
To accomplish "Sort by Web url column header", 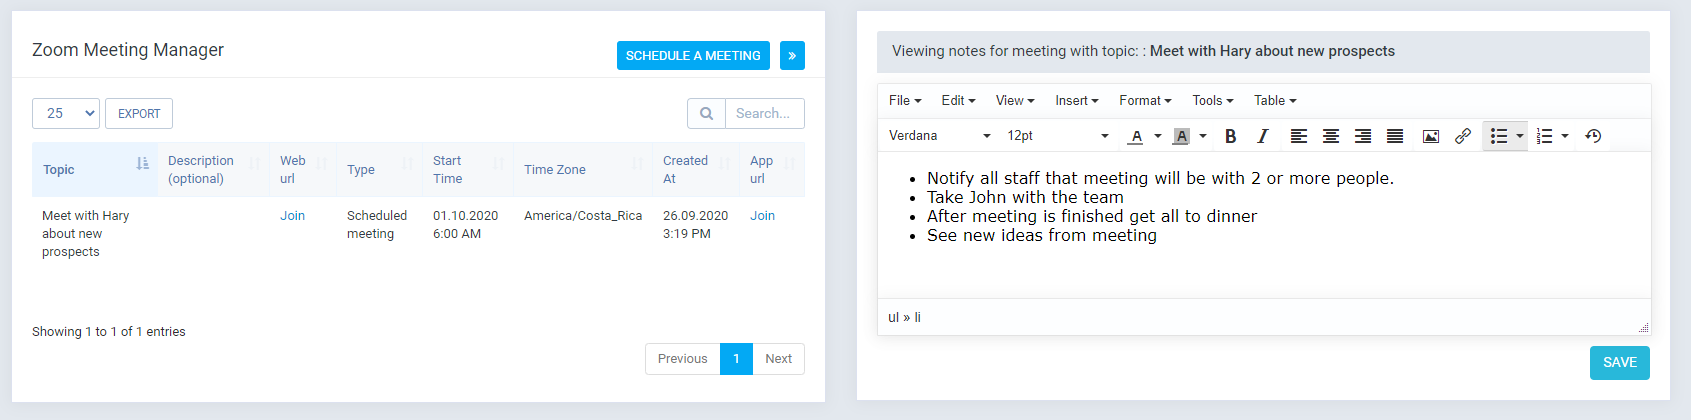I will coord(303,170).
